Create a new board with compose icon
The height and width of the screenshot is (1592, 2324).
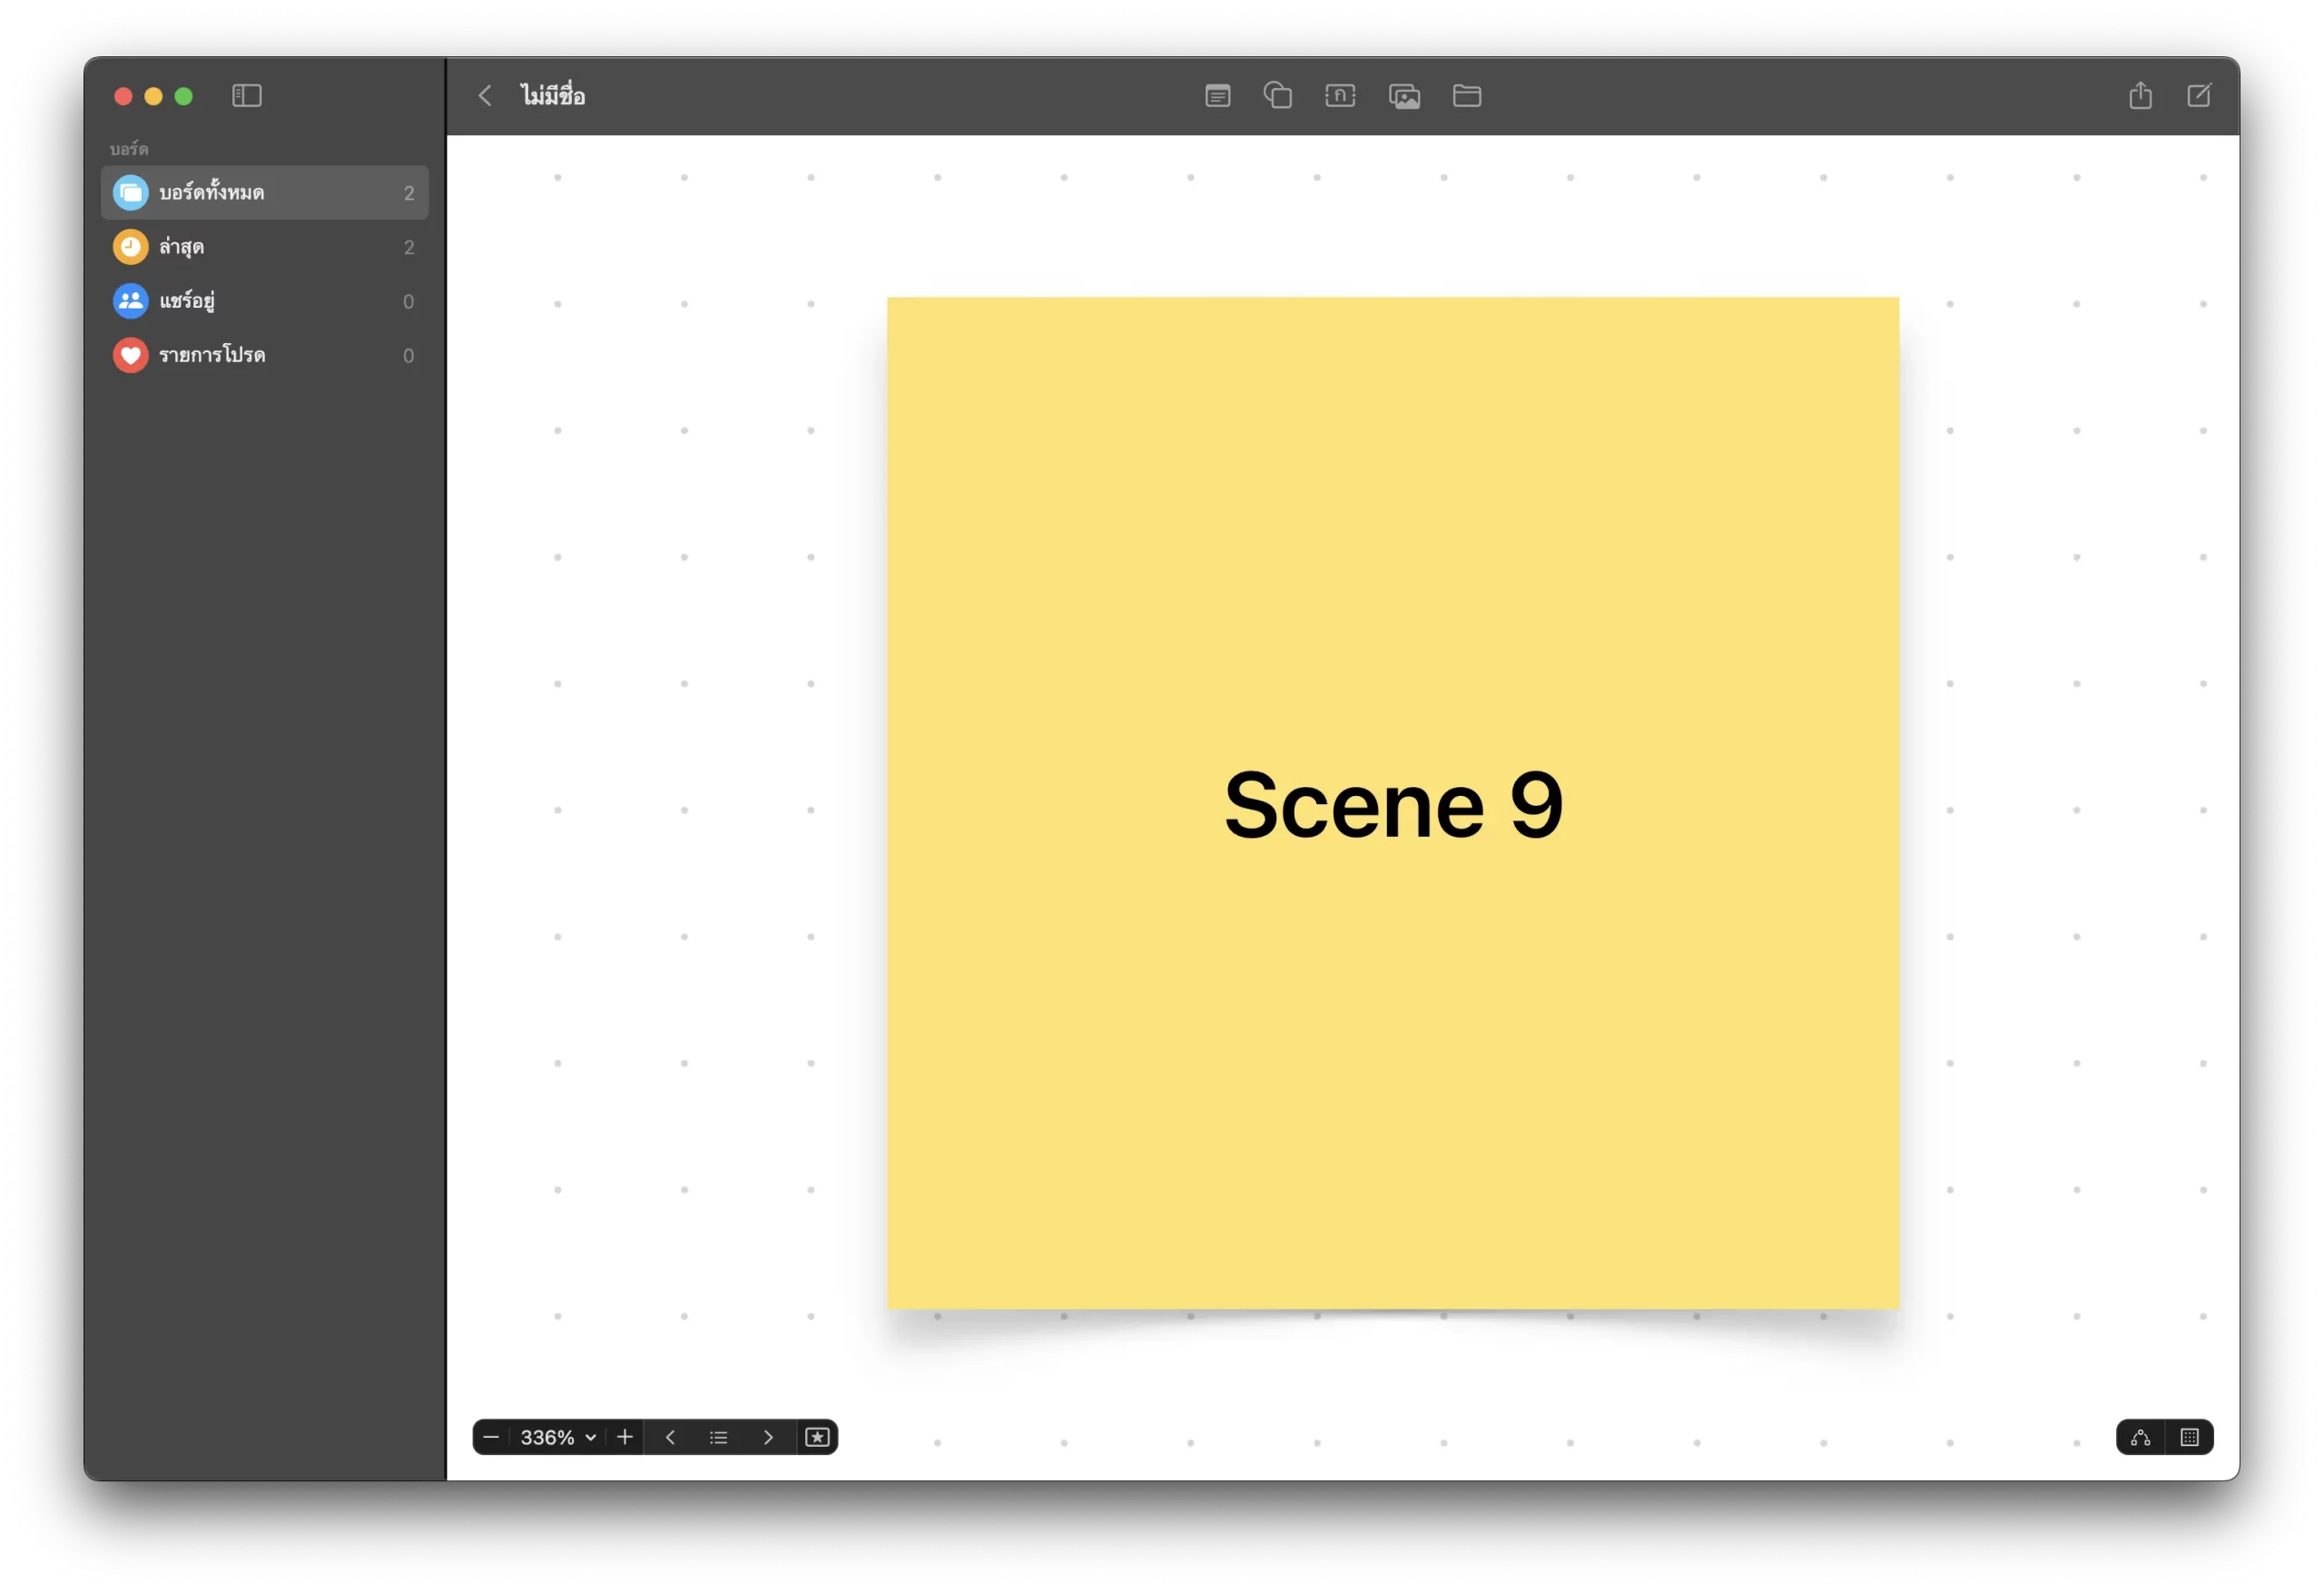2199,96
